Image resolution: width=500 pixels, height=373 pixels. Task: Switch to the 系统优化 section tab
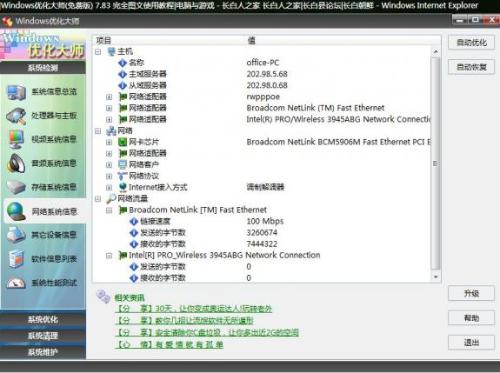coord(43,320)
